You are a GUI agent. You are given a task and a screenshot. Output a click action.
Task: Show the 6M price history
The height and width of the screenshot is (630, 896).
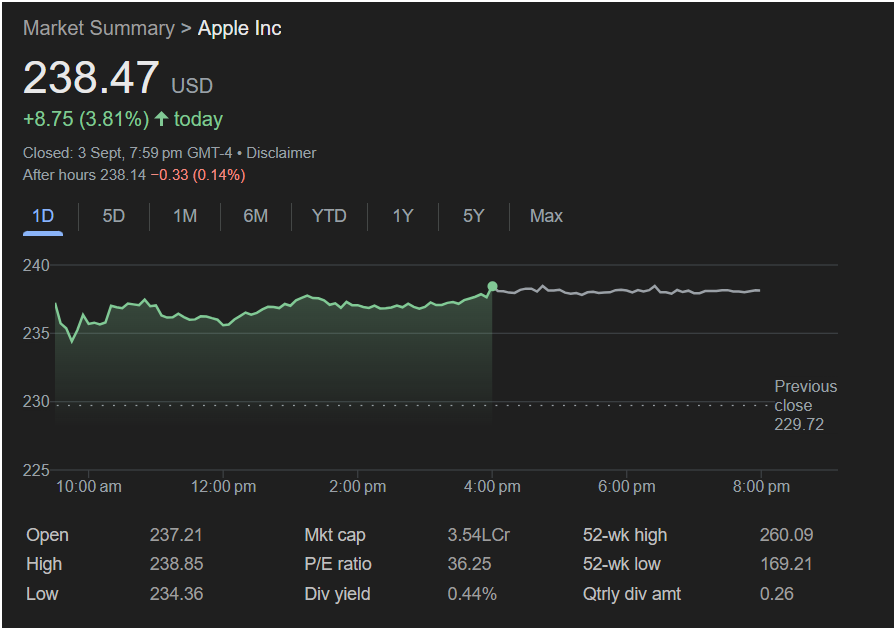[x=255, y=216]
